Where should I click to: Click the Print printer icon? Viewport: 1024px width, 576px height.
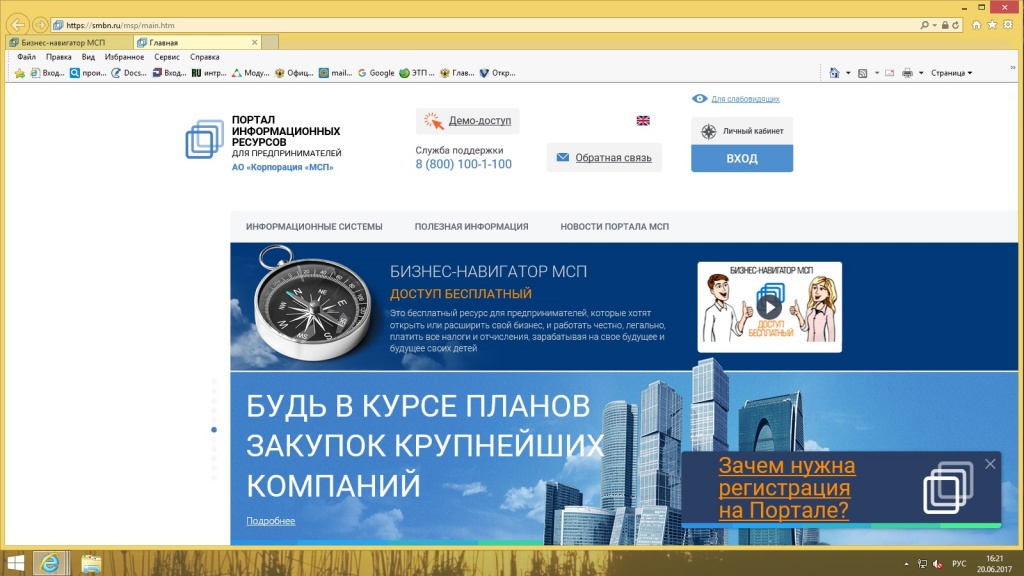coord(907,73)
